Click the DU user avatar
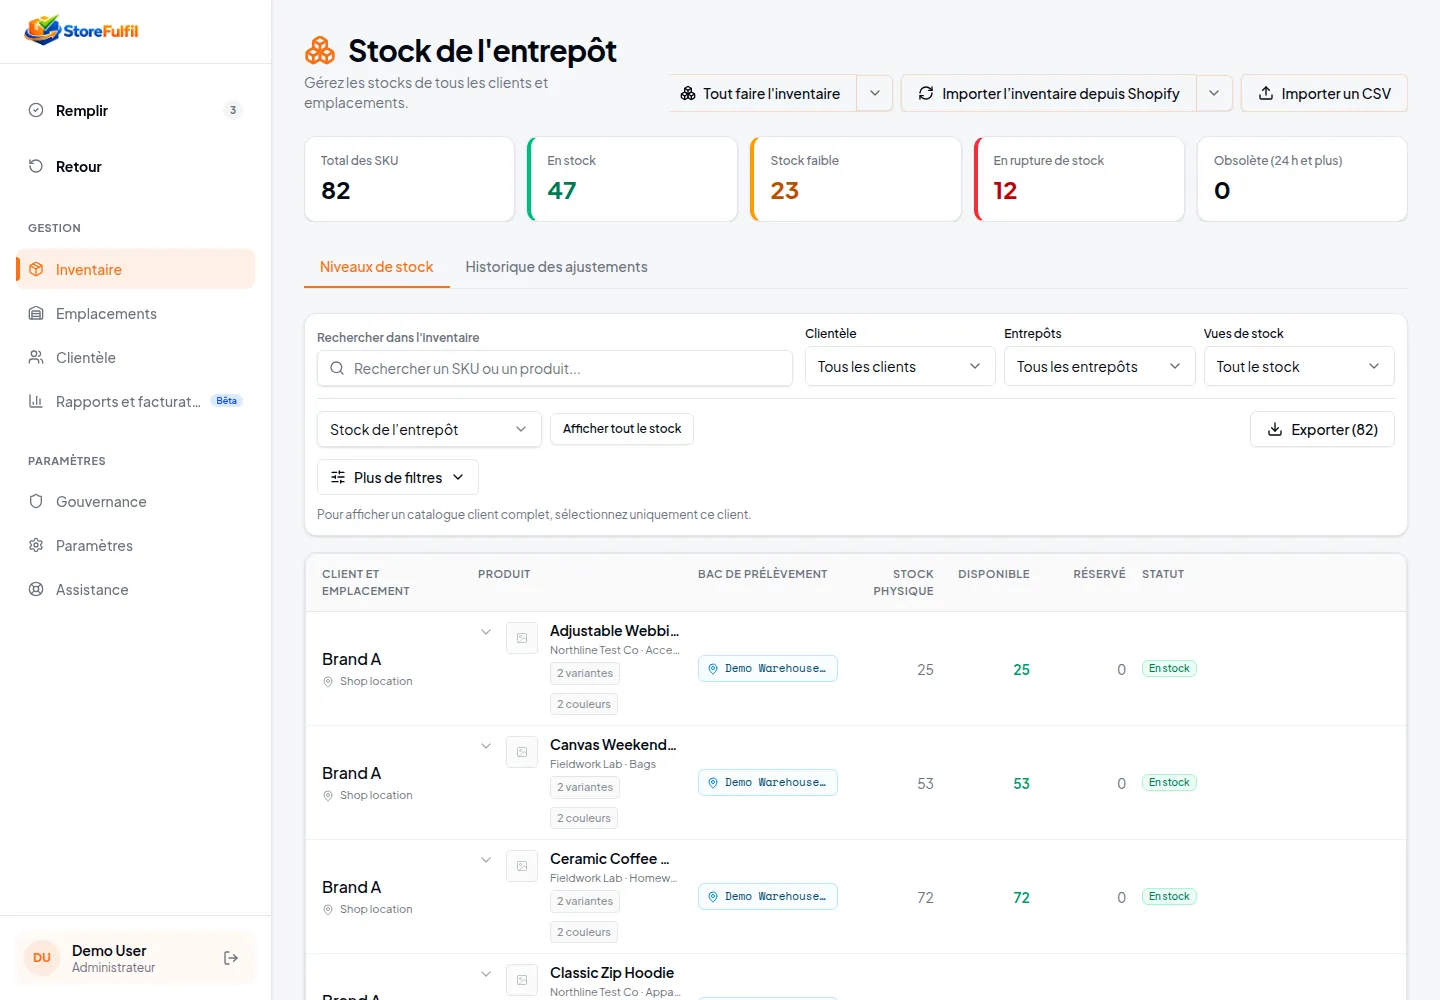 pyautogui.click(x=42, y=958)
